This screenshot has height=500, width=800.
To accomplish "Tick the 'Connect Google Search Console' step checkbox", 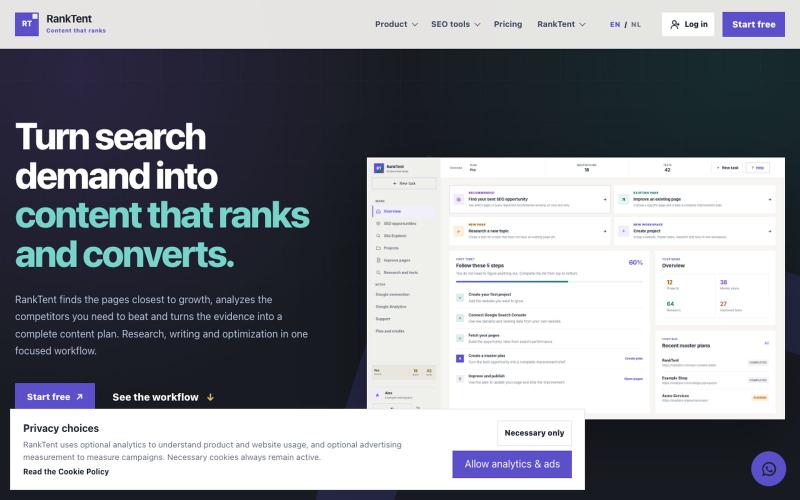I will point(460,318).
